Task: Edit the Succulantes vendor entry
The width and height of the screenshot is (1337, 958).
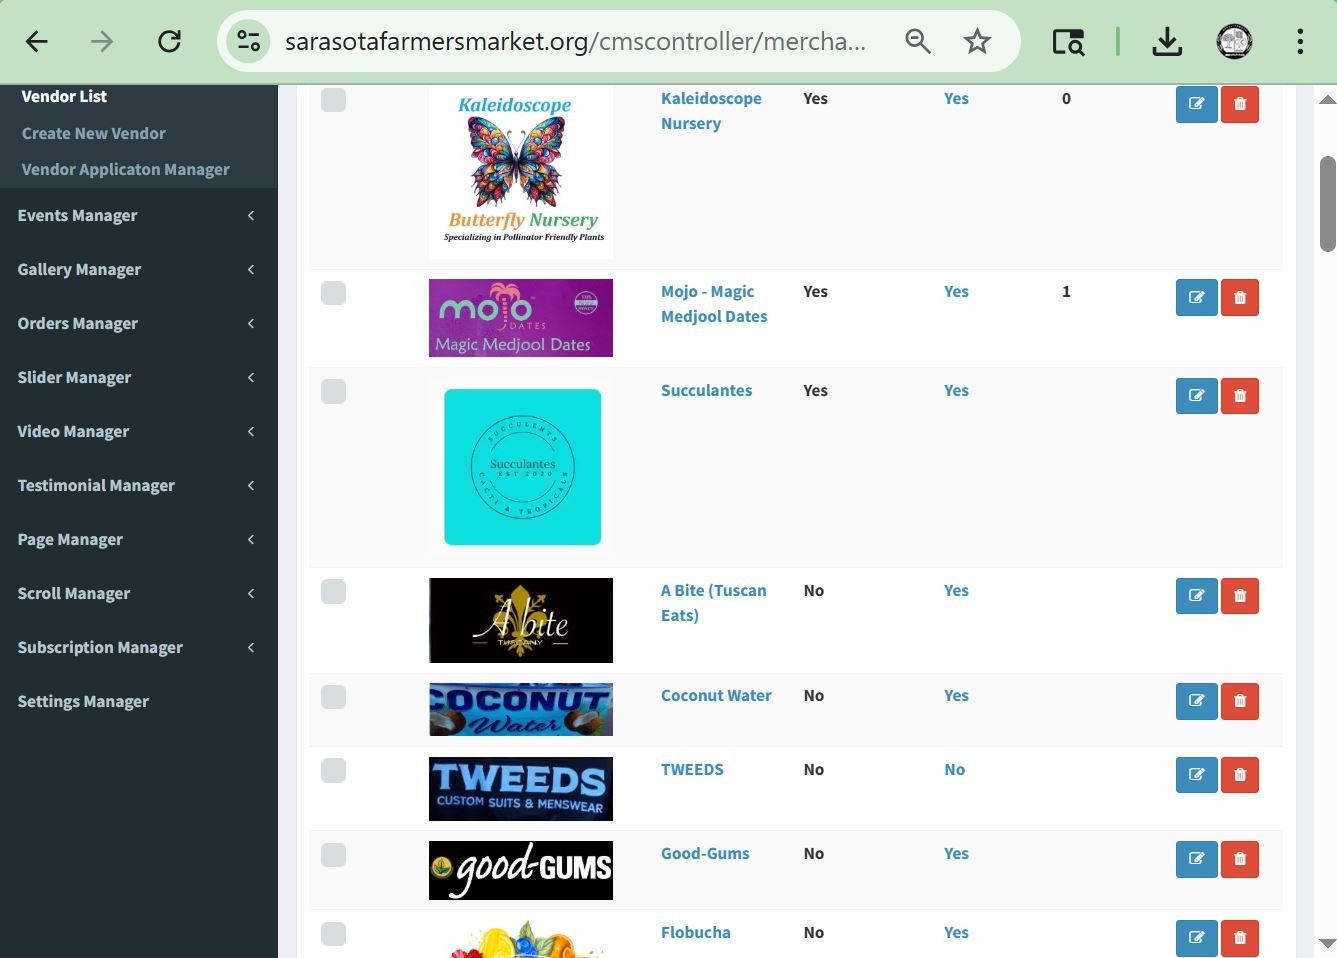Action: (x=1196, y=396)
